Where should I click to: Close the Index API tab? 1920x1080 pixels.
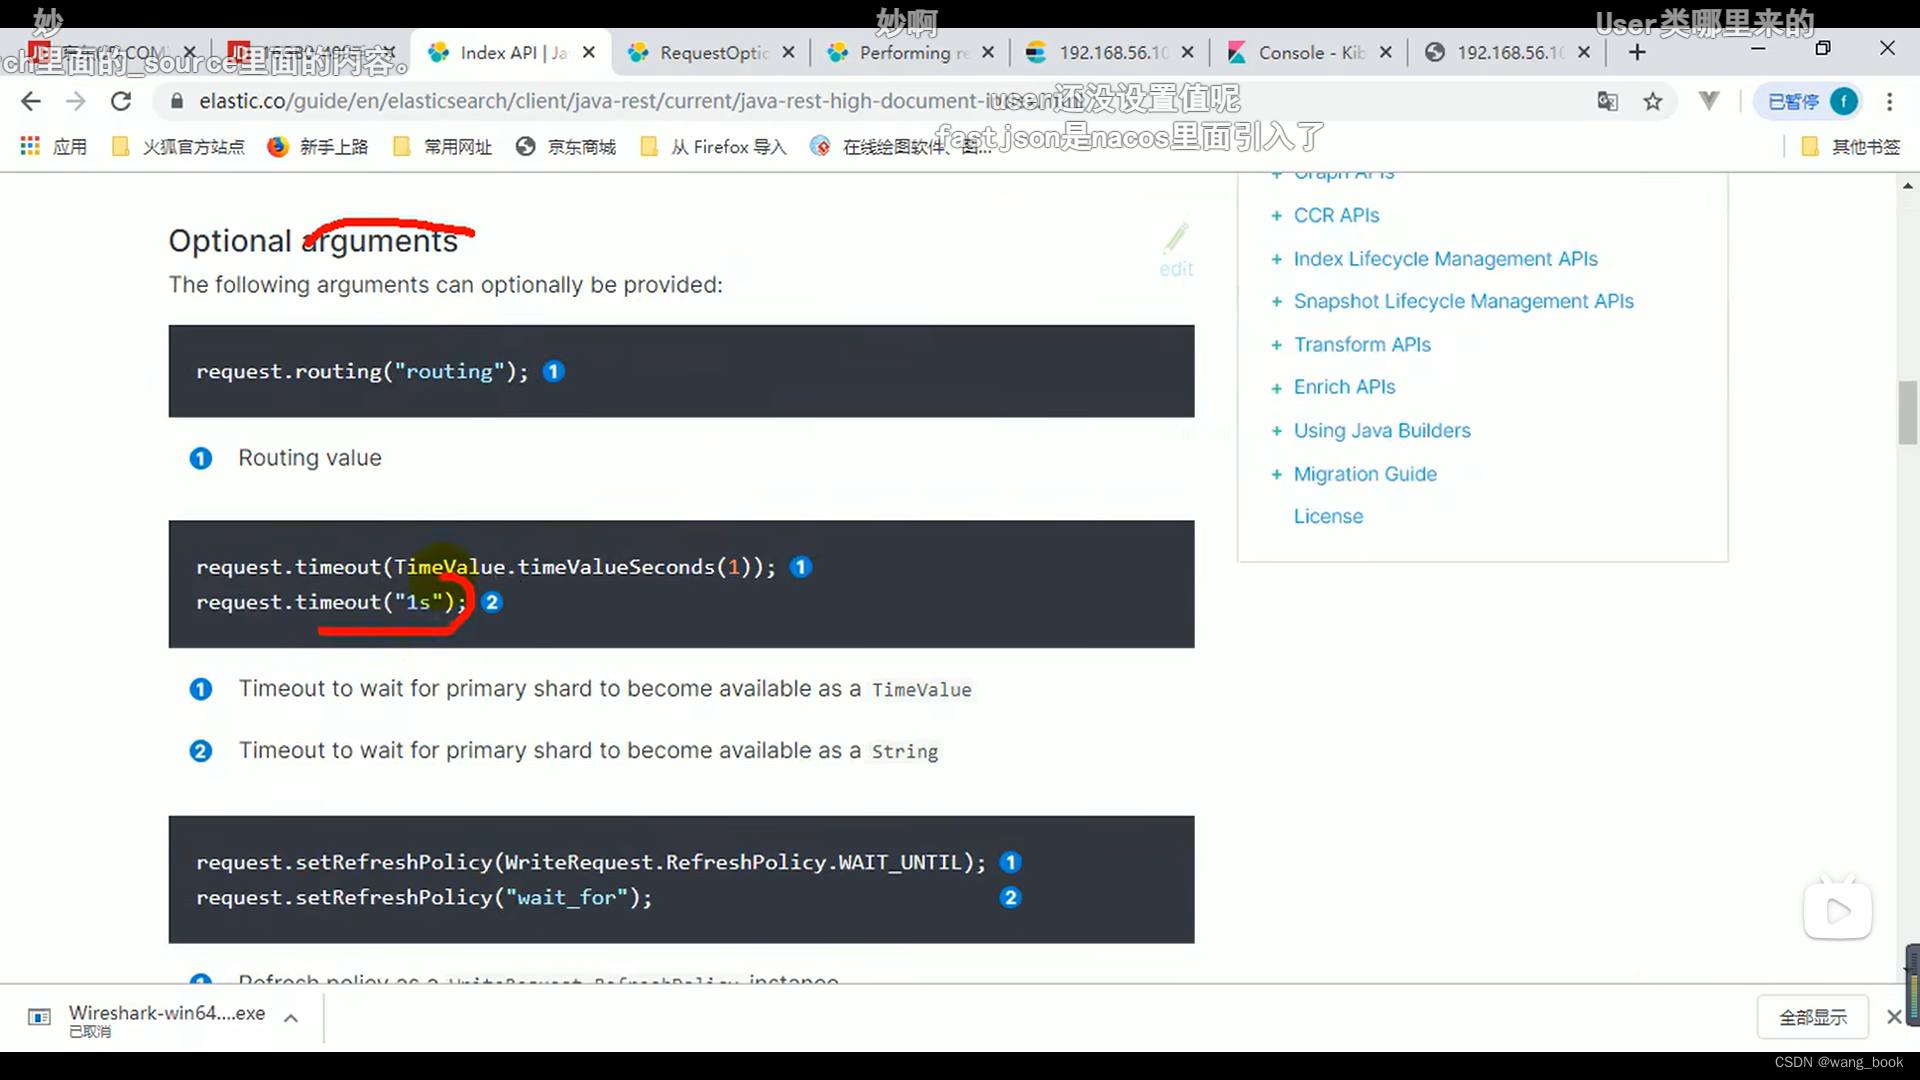[x=589, y=52]
